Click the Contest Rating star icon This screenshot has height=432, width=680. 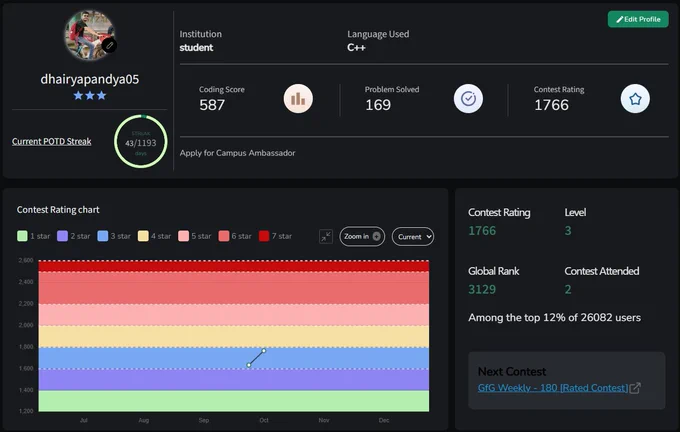pos(635,98)
